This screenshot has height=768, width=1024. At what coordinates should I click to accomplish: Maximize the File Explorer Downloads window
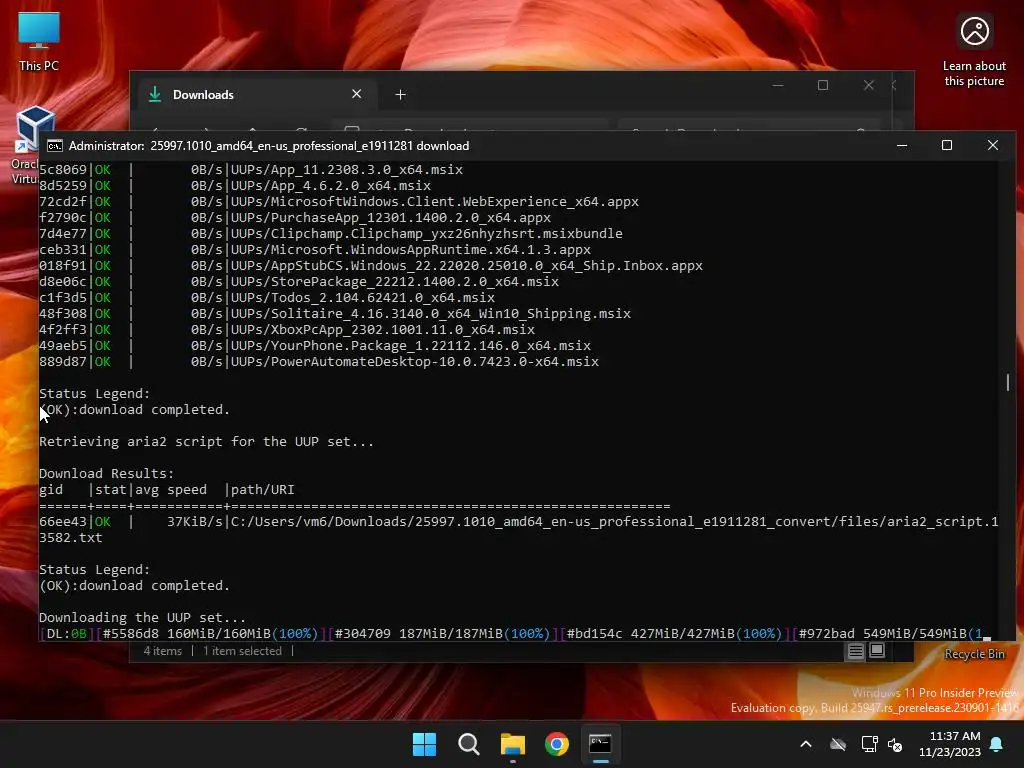(x=823, y=86)
